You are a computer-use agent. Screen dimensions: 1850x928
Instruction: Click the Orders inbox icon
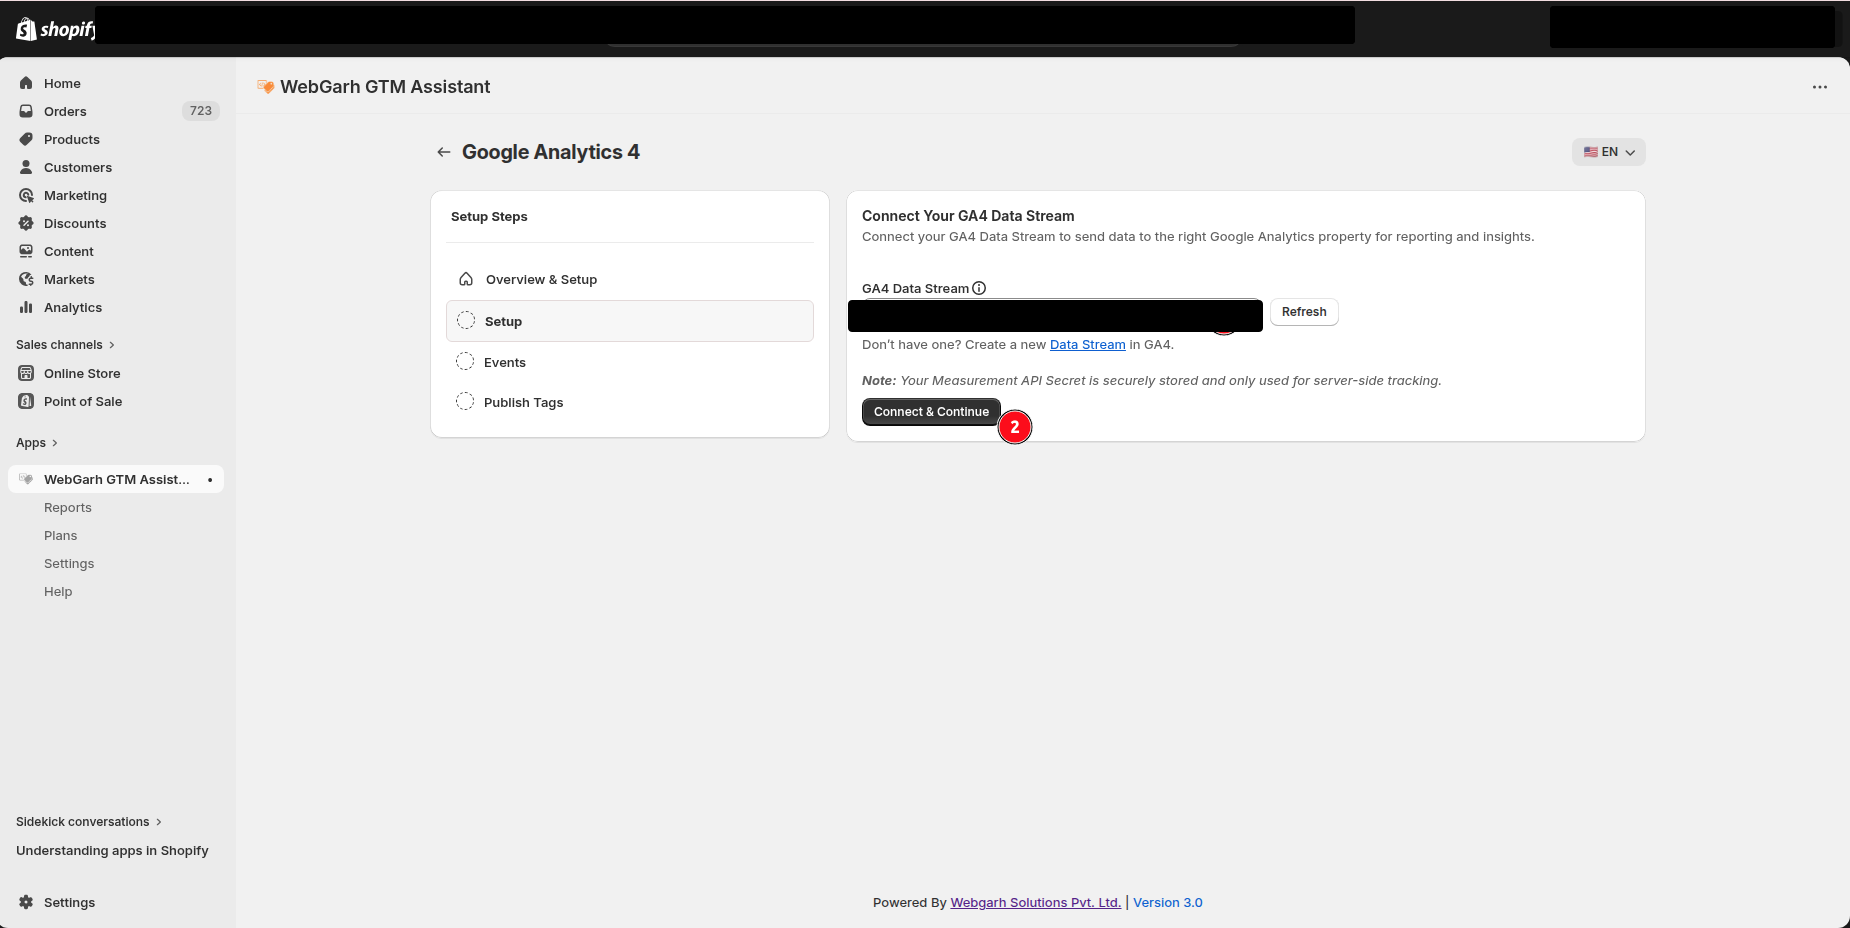click(26, 111)
